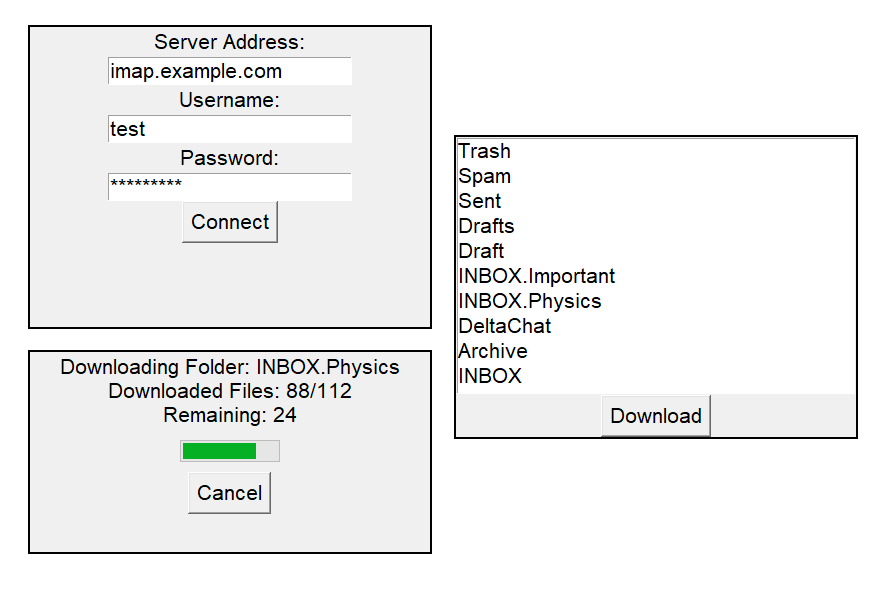Click the username input field
The width and height of the screenshot is (882, 591).
click(x=230, y=129)
